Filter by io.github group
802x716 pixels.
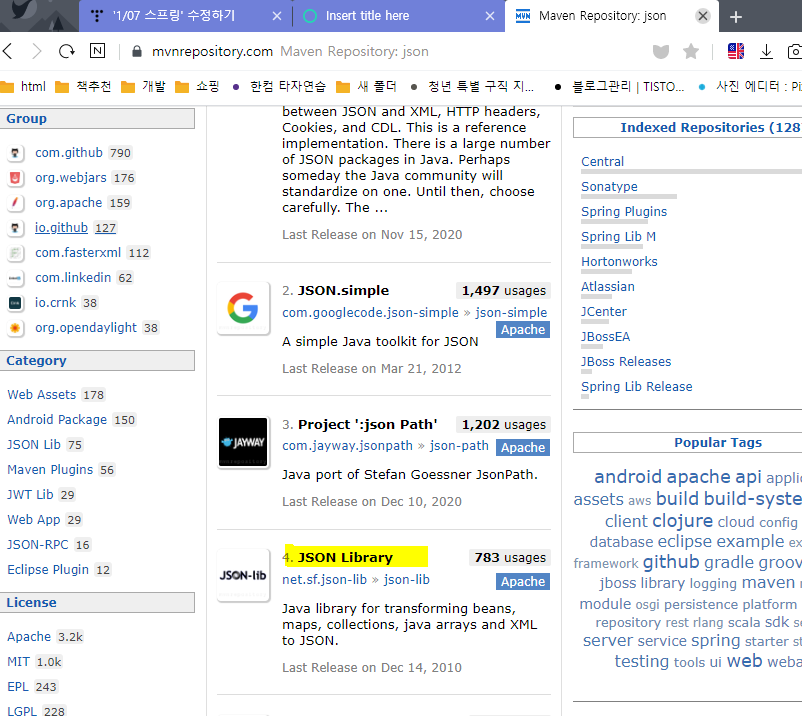[61, 228]
